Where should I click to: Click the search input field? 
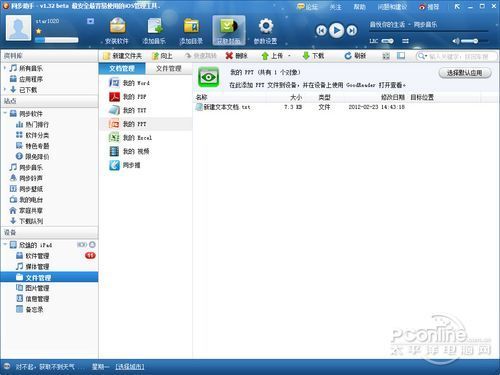pos(459,56)
